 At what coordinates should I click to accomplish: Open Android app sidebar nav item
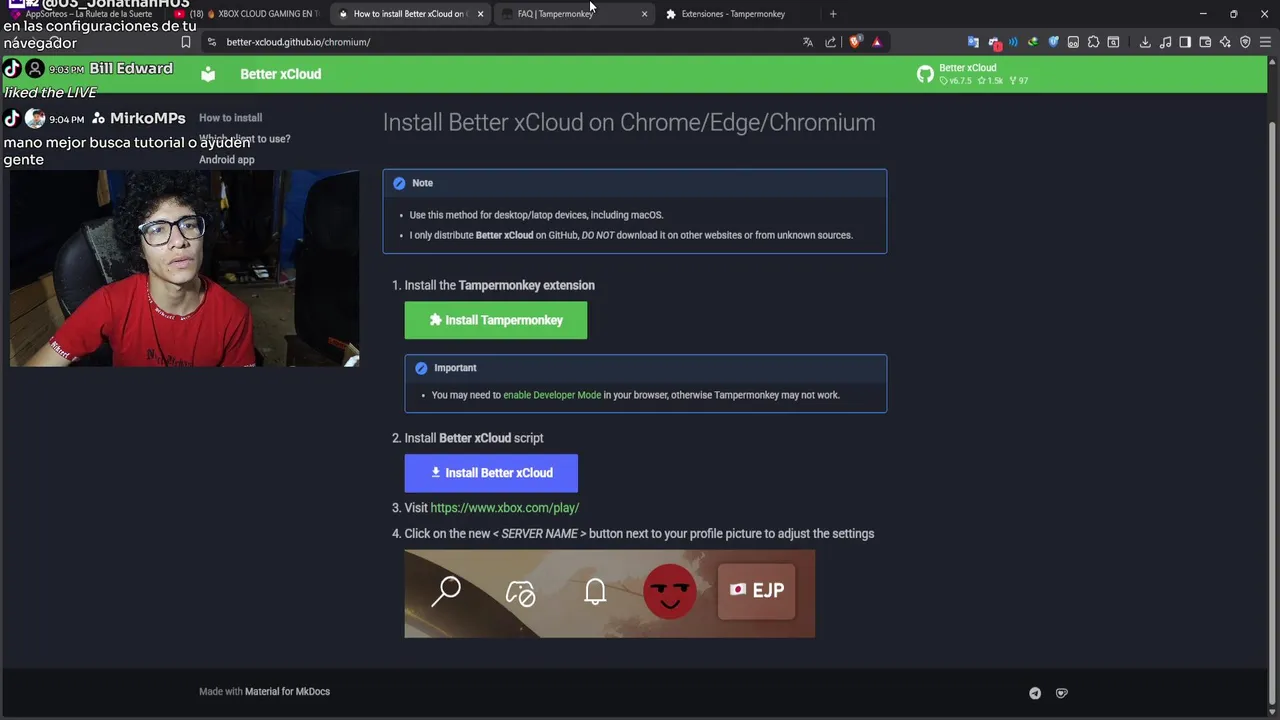tap(227, 160)
